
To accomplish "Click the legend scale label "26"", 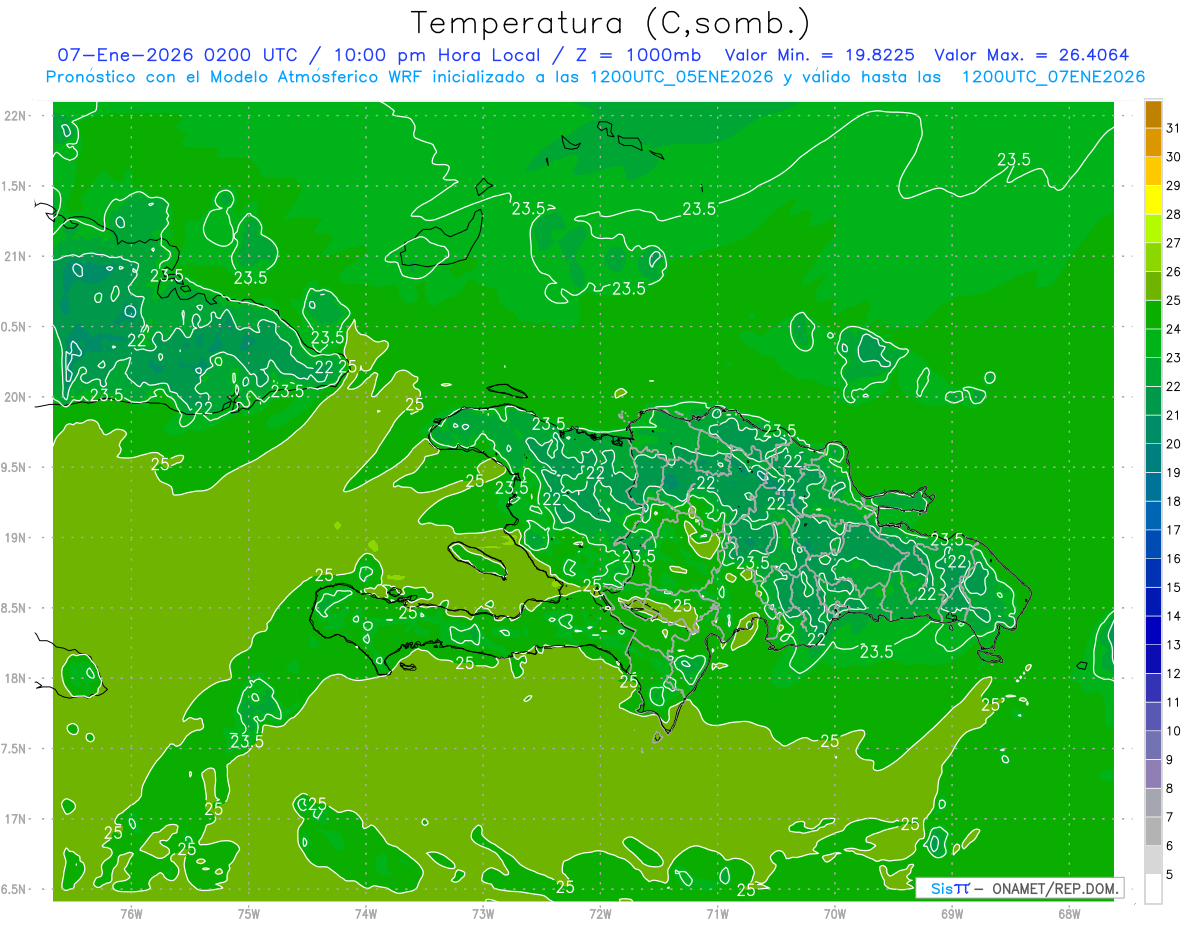I will [1174, 271].
